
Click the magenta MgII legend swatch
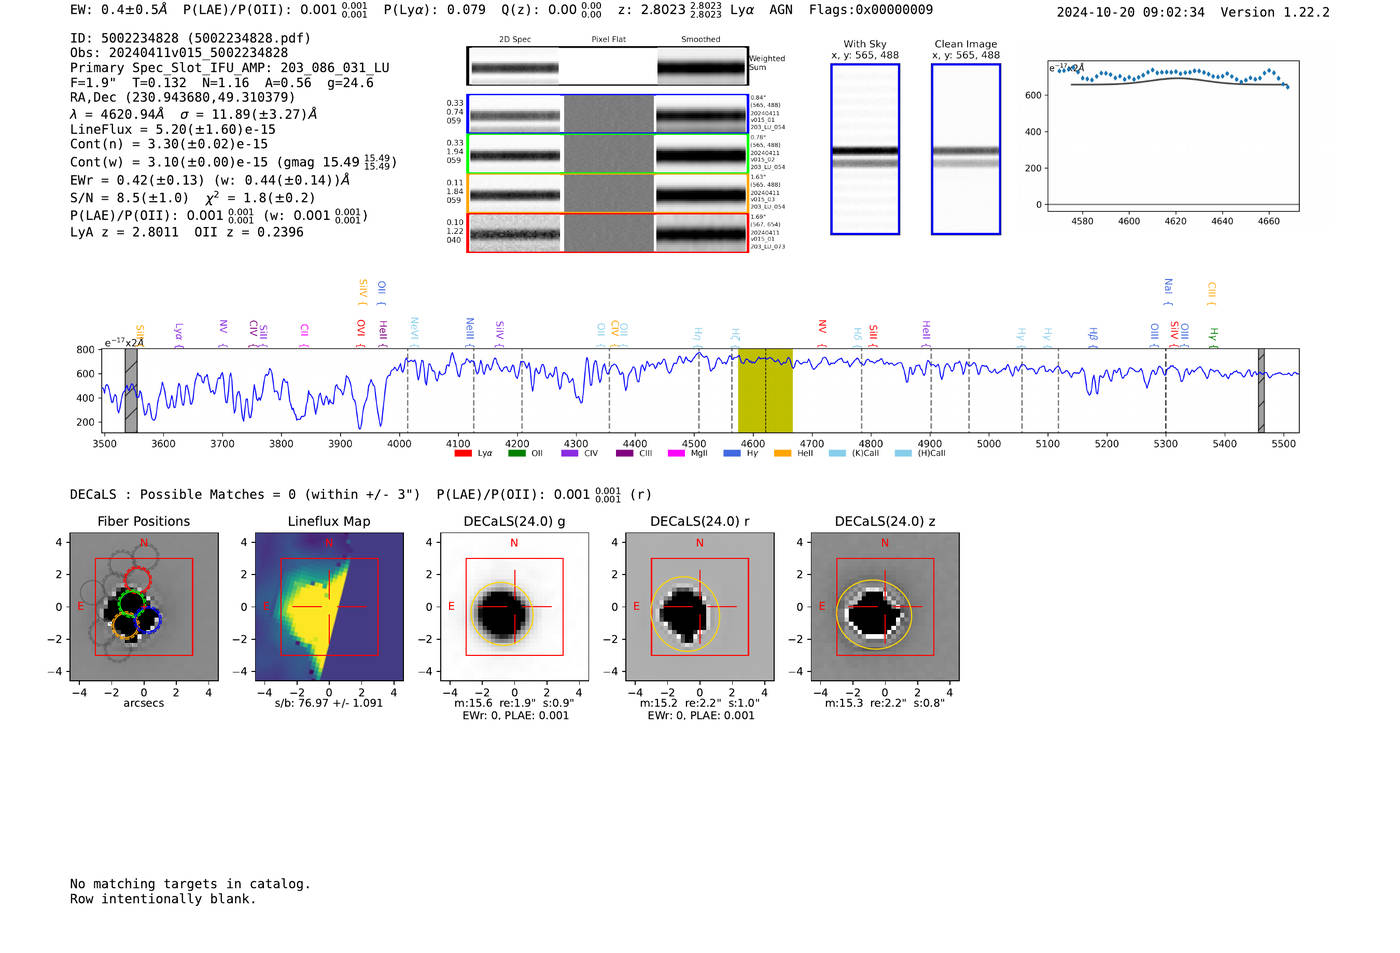coord(676,454)
